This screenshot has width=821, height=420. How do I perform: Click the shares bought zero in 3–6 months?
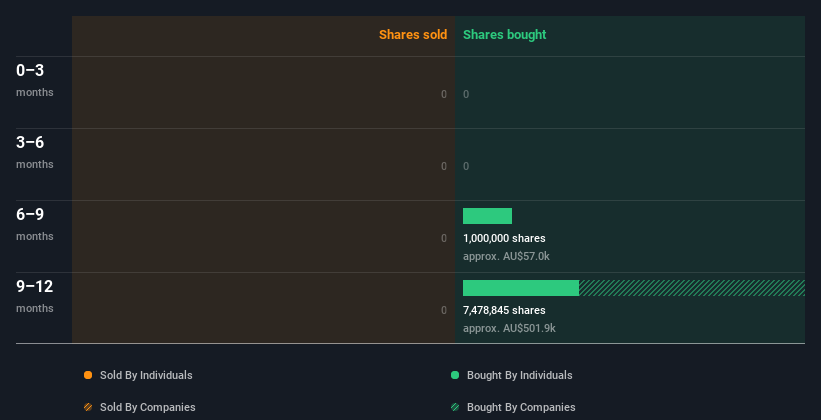[466, 167]
